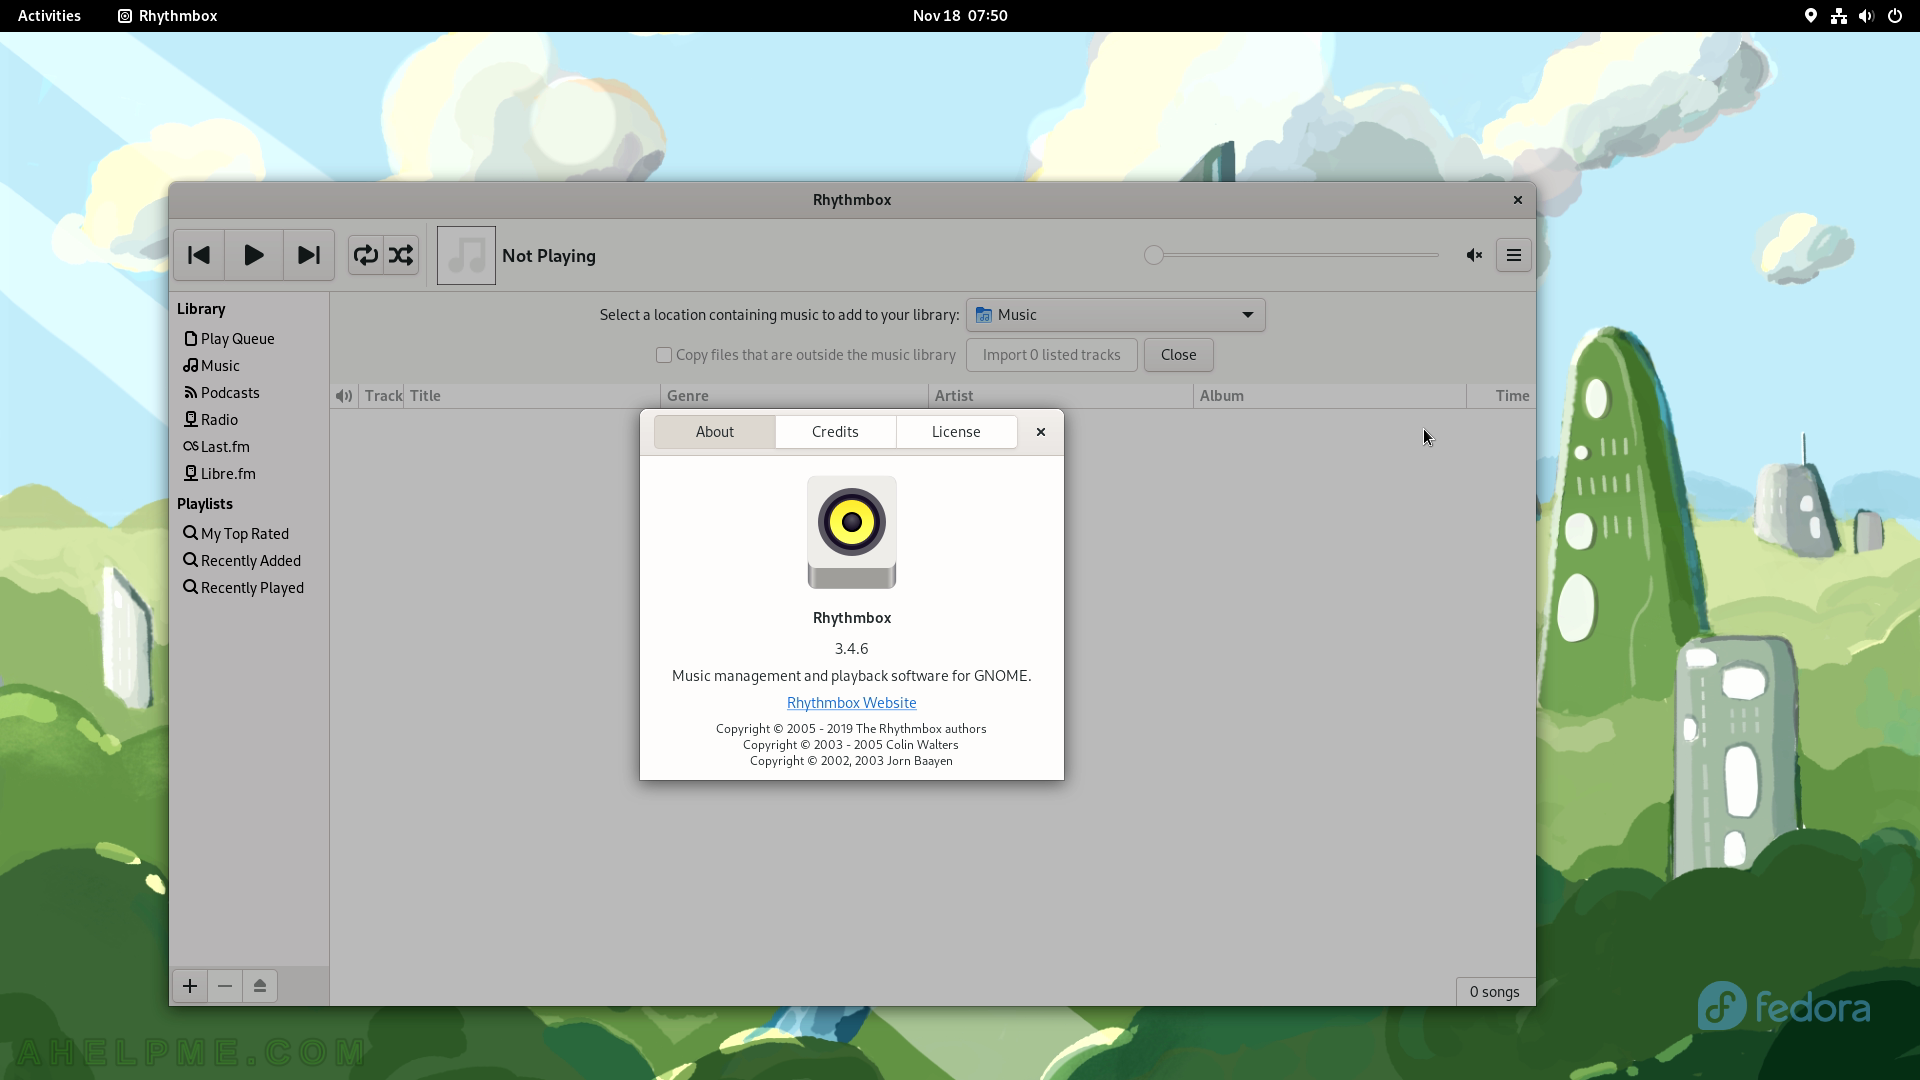Toggle Repeat mode
The image size is (1920, 1080).
click(366, 255)
